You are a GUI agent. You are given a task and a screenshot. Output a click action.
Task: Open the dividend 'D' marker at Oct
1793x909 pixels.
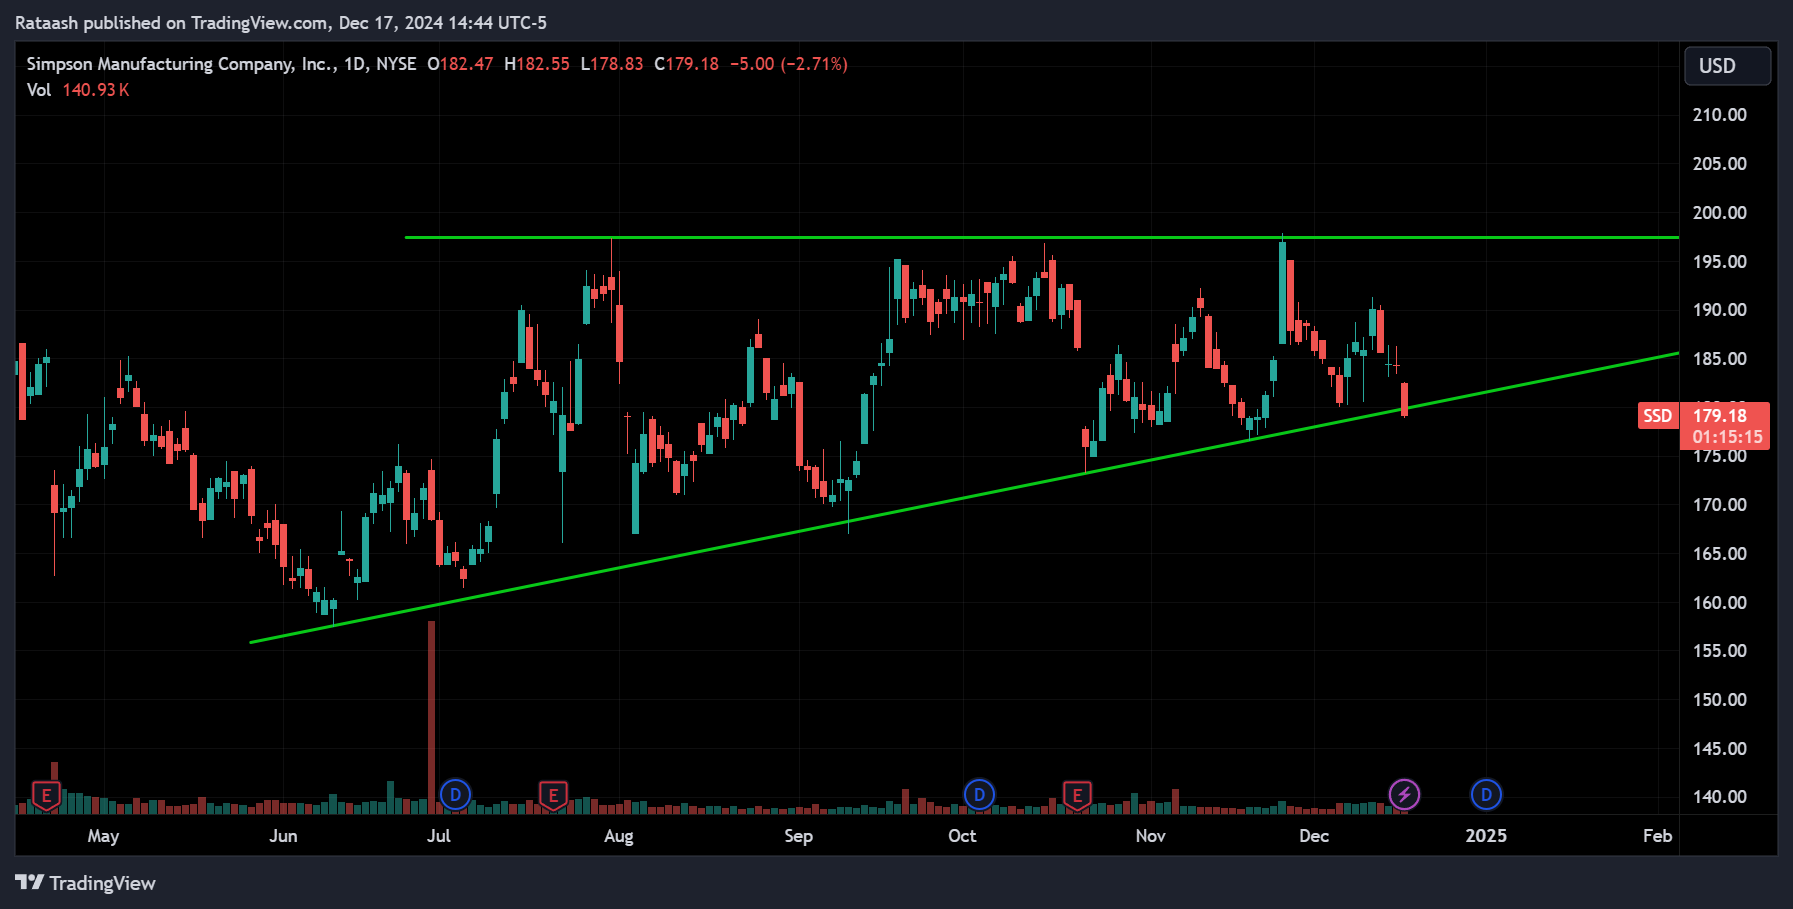coord(979,795)
